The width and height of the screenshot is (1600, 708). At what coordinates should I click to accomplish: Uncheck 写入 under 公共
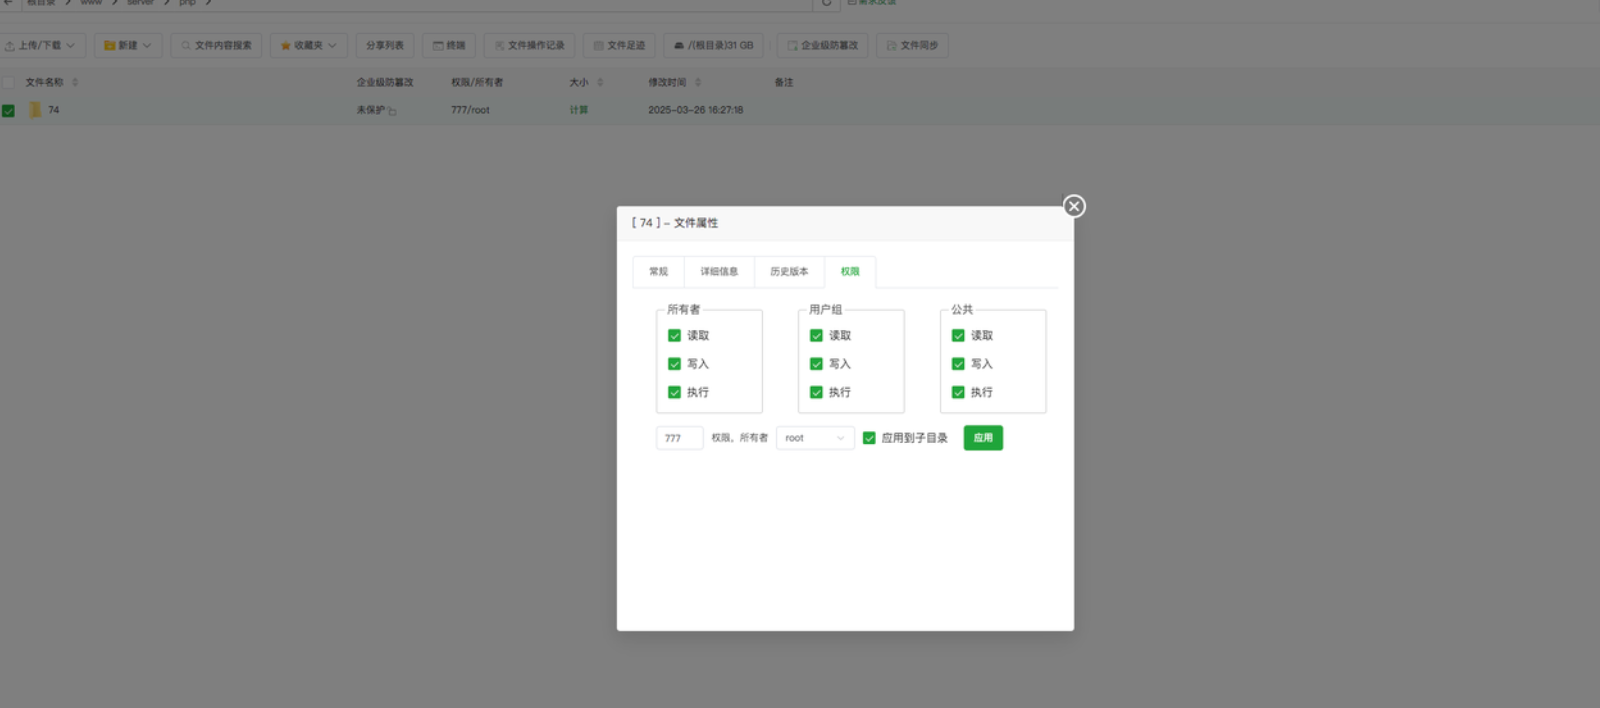click(958, 364)
